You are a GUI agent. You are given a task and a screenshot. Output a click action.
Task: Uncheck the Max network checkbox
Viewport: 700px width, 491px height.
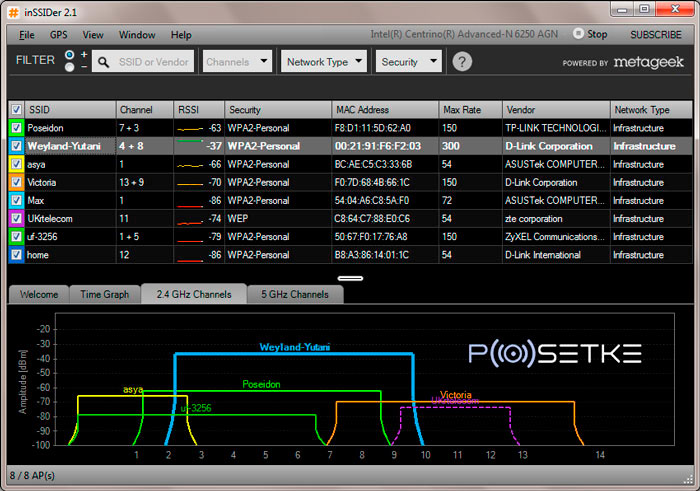pos(16,200)
